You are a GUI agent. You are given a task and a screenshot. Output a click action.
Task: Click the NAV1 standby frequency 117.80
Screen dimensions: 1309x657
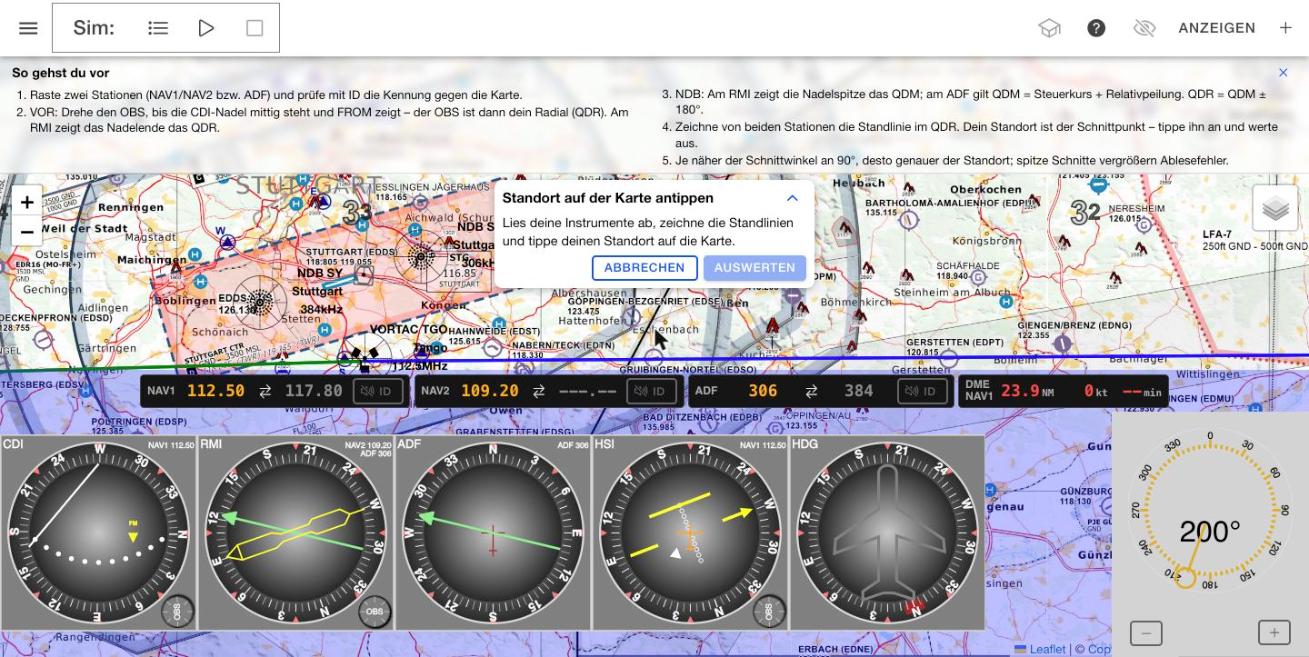click(314, 391)
